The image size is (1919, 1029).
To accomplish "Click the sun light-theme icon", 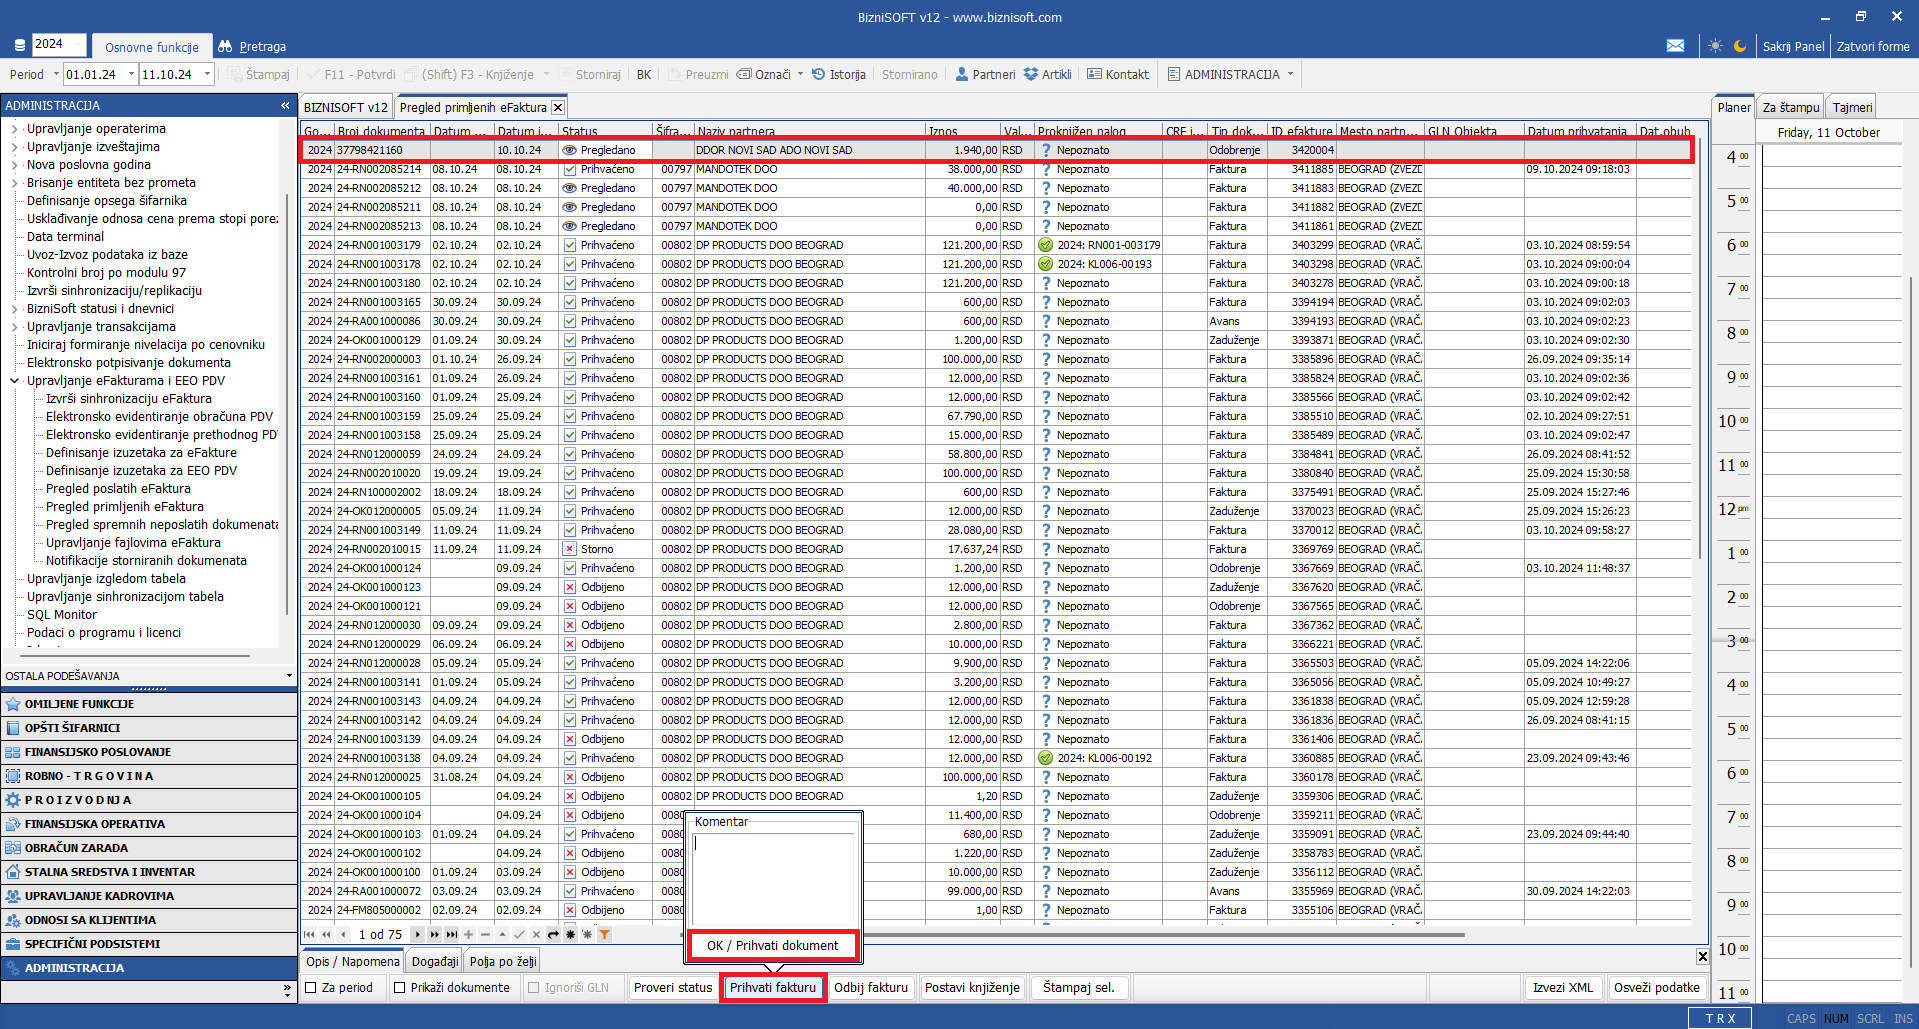I will point(1716,46).
